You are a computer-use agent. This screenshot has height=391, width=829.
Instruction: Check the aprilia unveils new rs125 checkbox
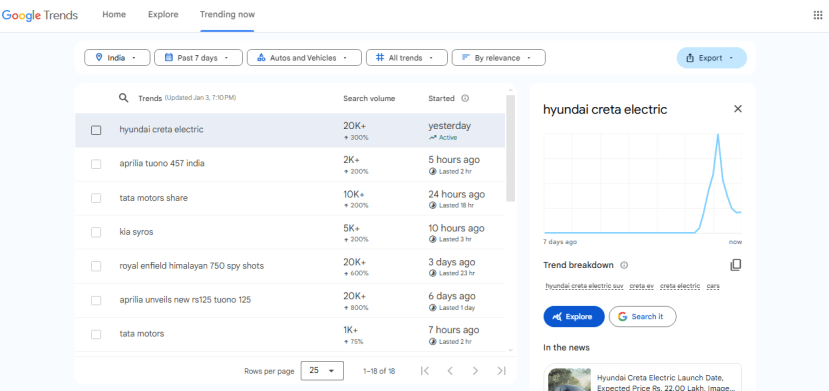[x=96, y=301]
